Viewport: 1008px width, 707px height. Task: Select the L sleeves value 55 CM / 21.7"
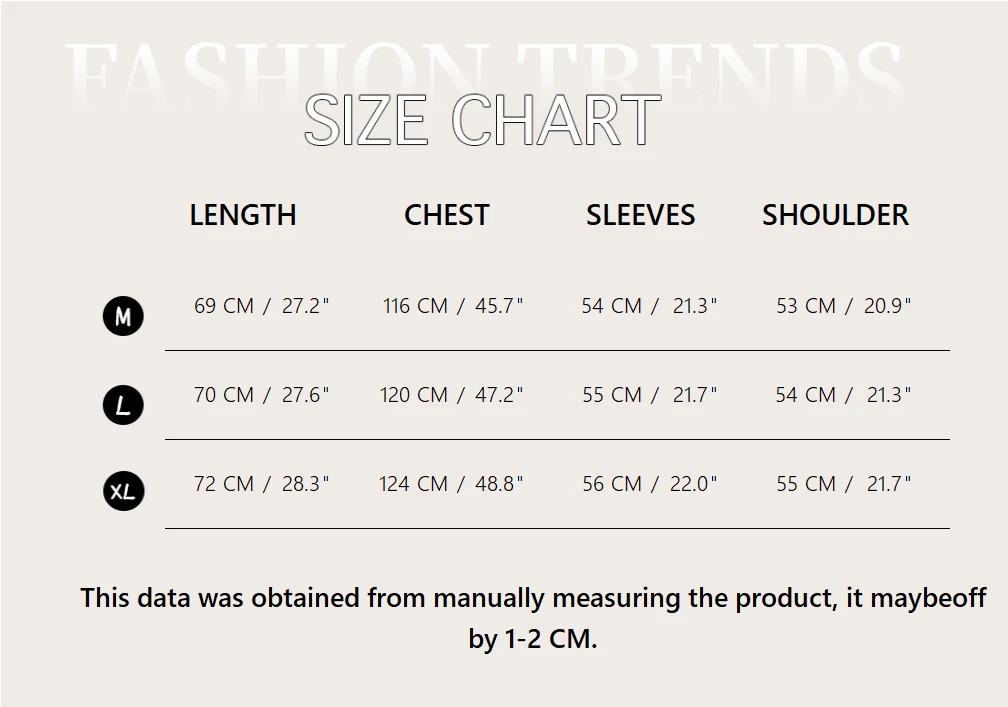(650, 395)
